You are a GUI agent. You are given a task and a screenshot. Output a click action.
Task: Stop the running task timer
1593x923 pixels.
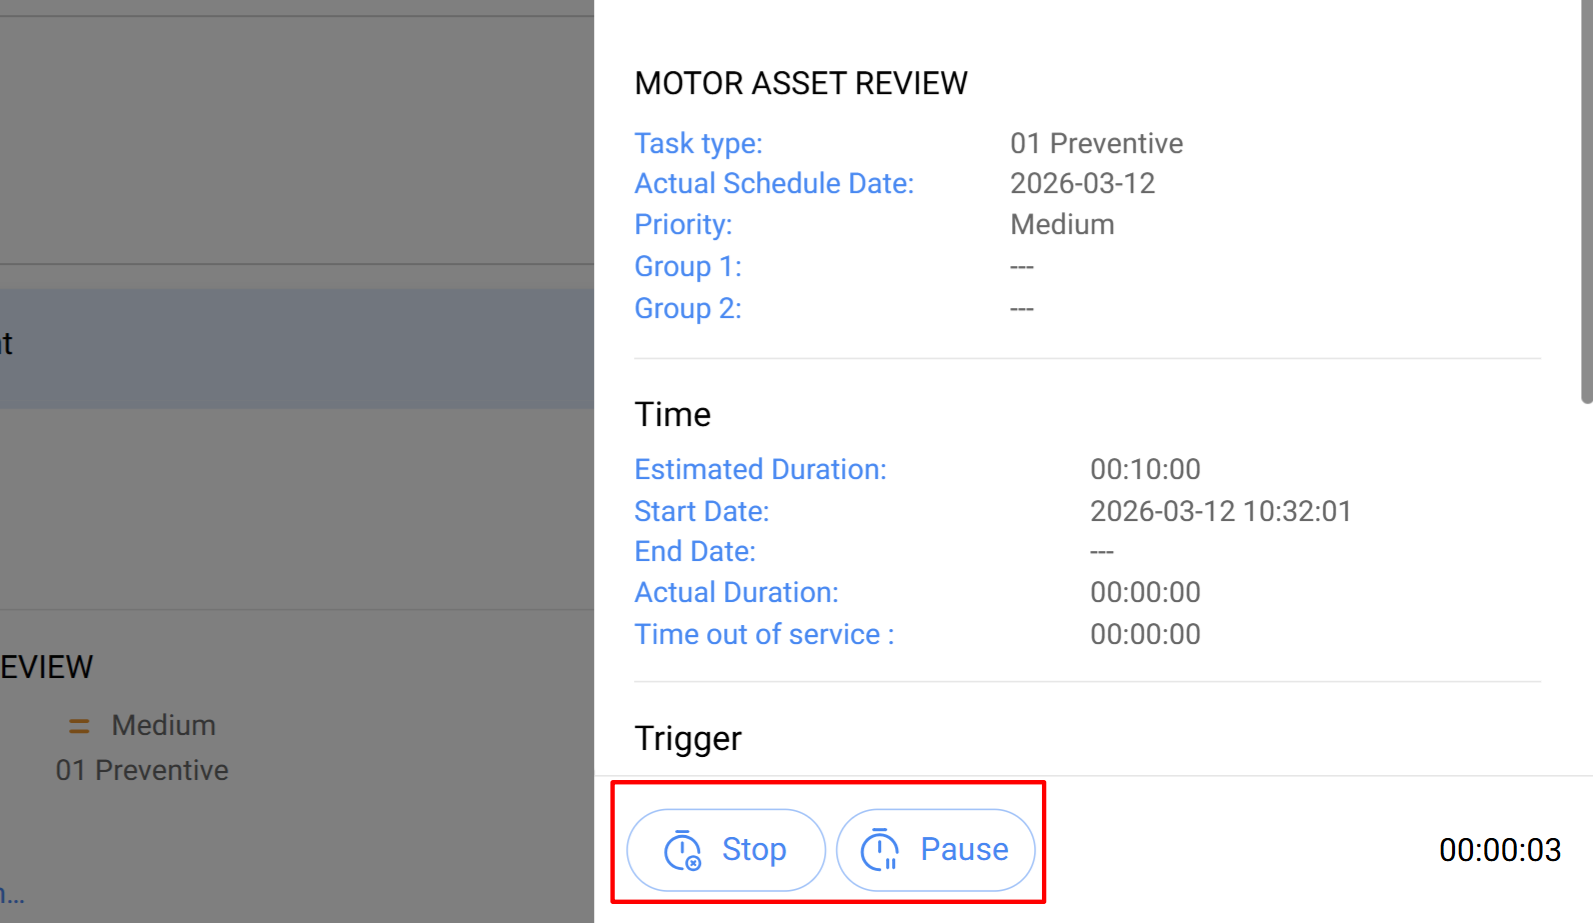[726, 850]
